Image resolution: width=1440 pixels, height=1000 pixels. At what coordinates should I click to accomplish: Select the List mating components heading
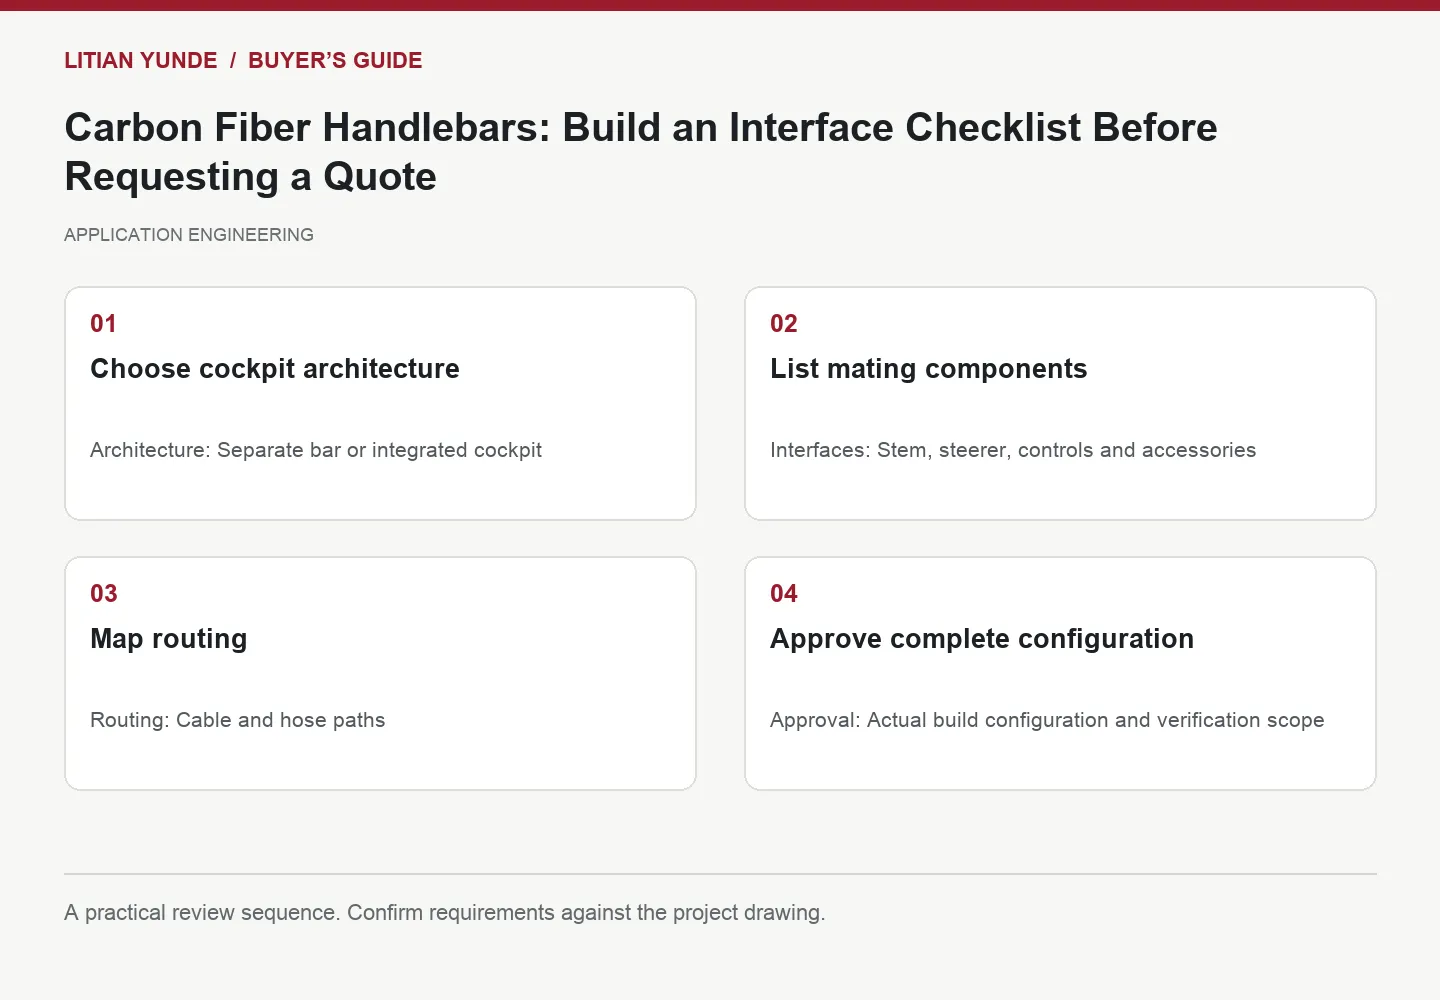[929, 369]
